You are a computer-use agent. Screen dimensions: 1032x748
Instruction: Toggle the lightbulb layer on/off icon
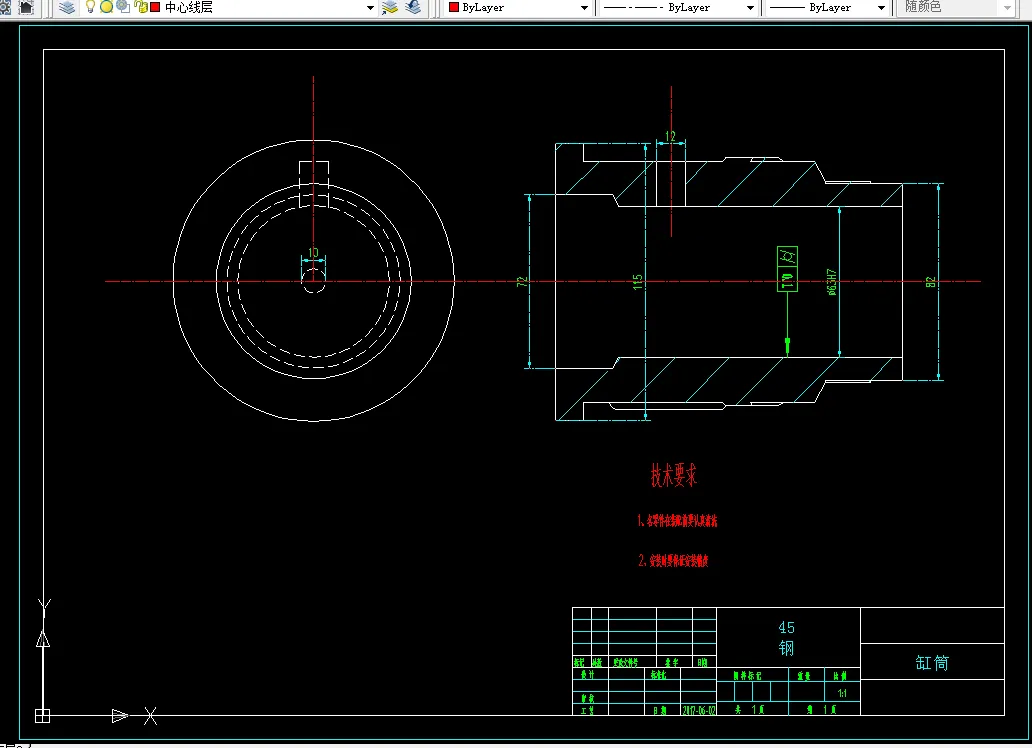coord(91,7)
